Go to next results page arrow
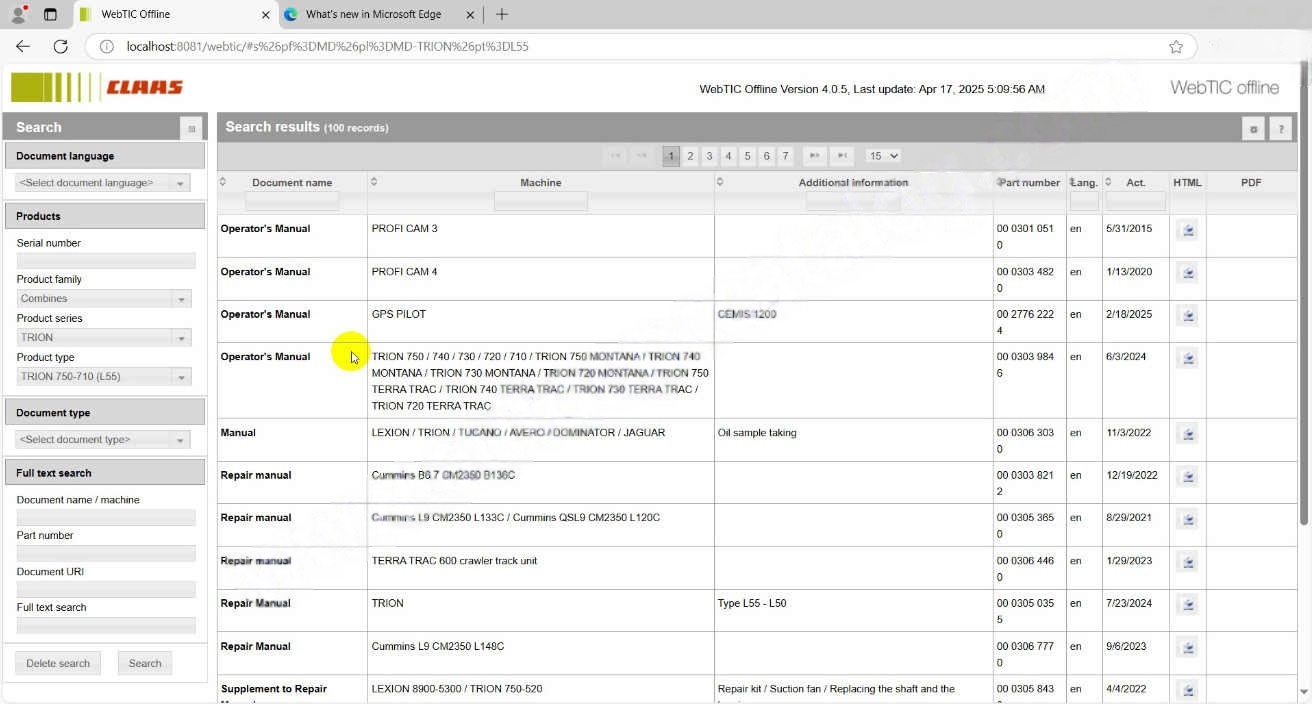Image resolution: width=1312 pixels, height=704 pixels. point(815,156)
